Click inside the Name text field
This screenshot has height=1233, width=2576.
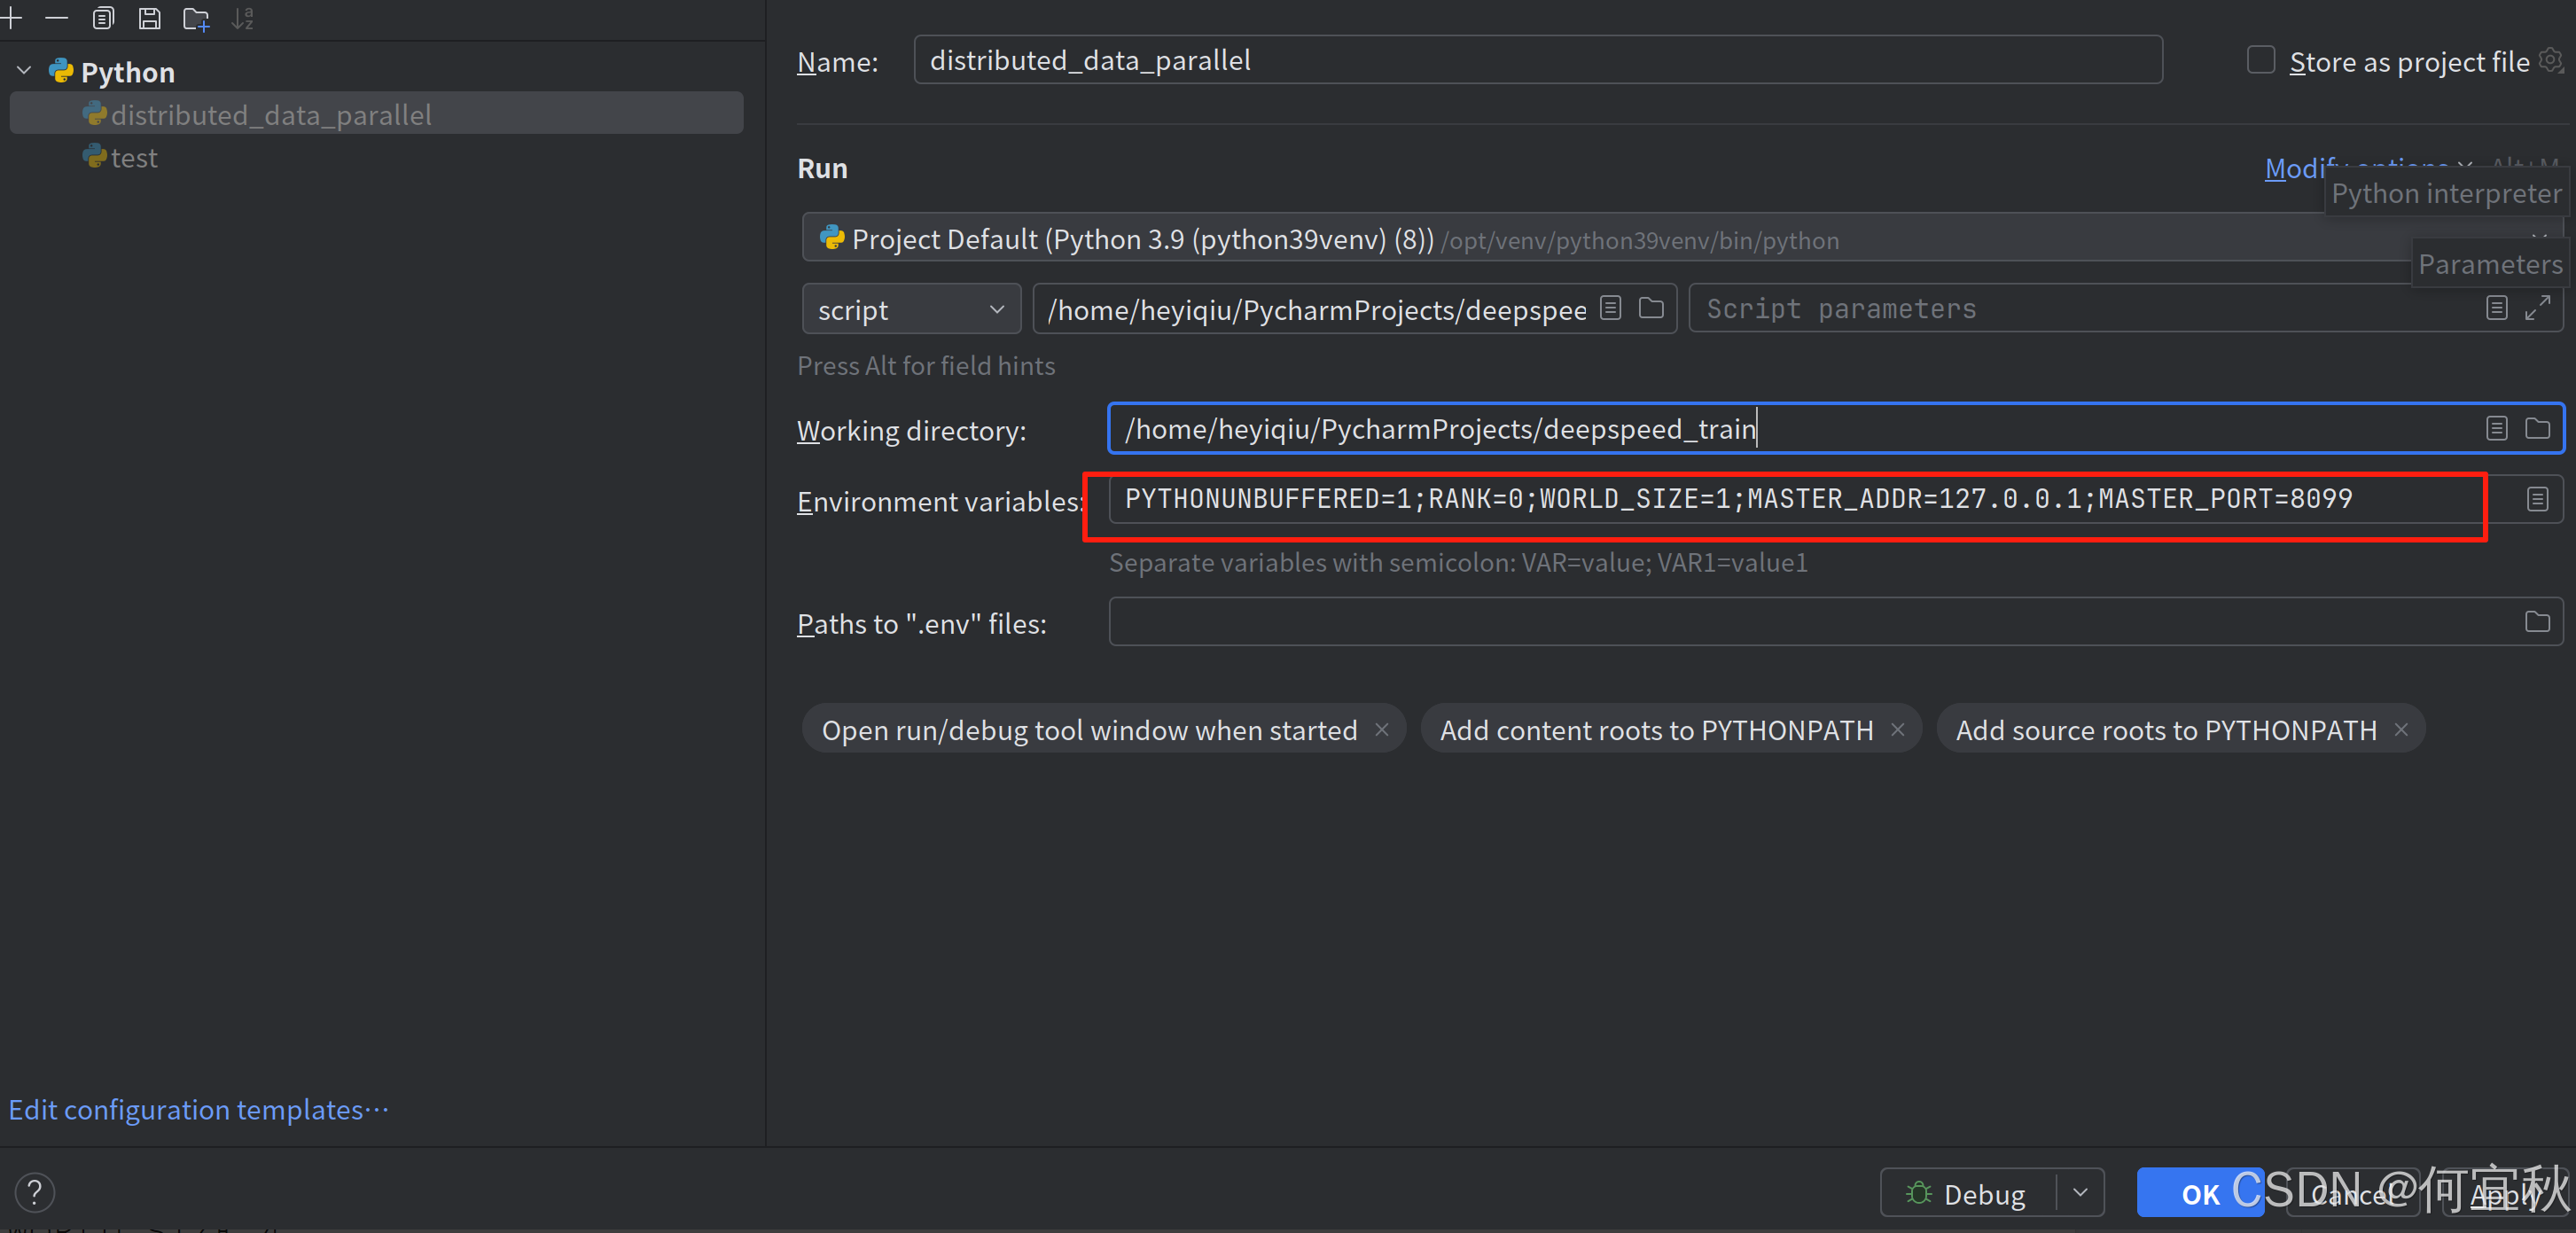tap(1537, 60)
